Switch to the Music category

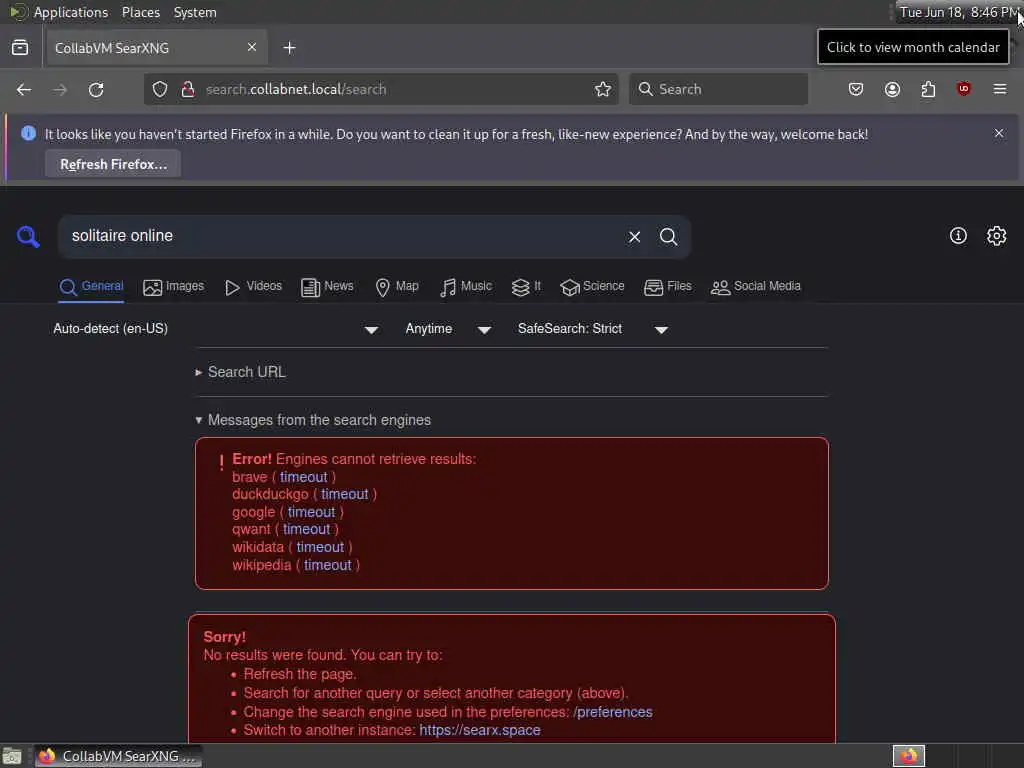point(465,287)
